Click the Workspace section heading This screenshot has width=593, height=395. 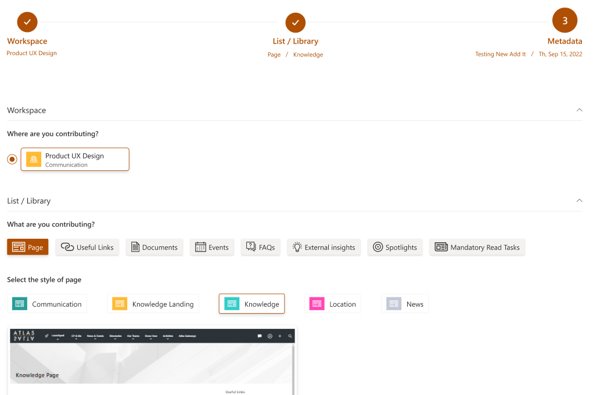click(x=26, y=110)
